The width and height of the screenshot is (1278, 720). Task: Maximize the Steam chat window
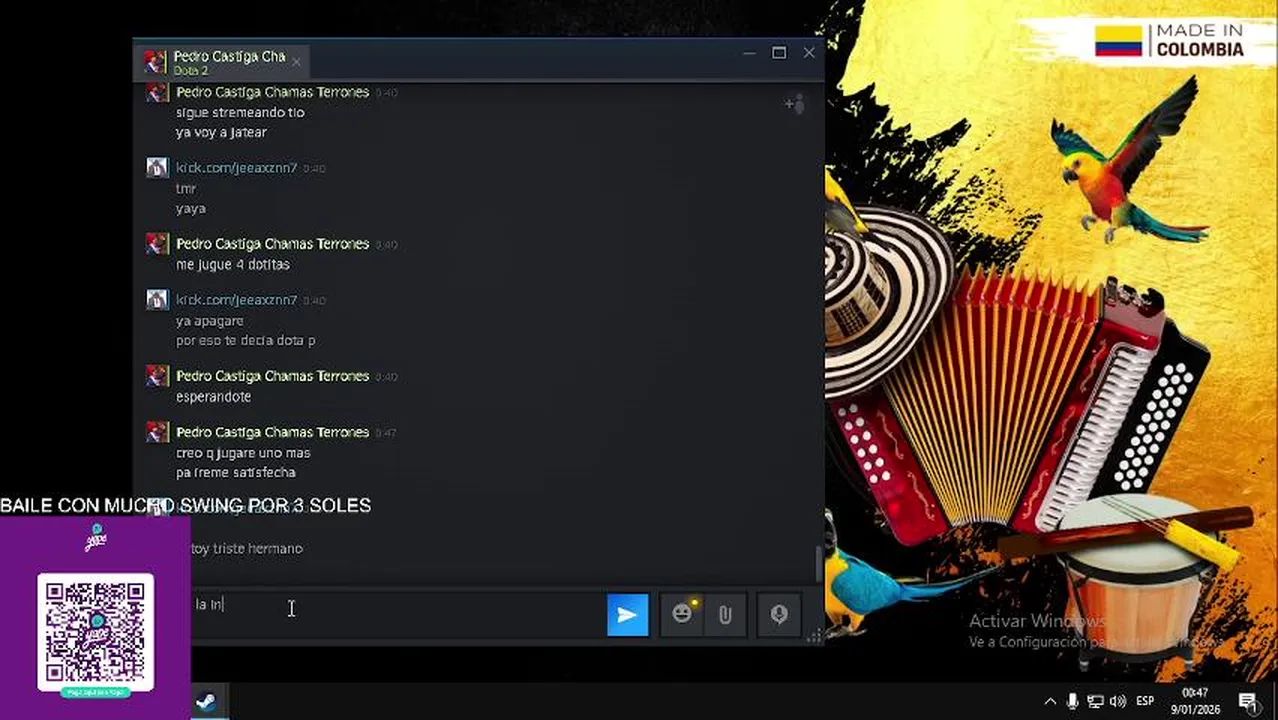pyautogui.click(x=779, y=53)
